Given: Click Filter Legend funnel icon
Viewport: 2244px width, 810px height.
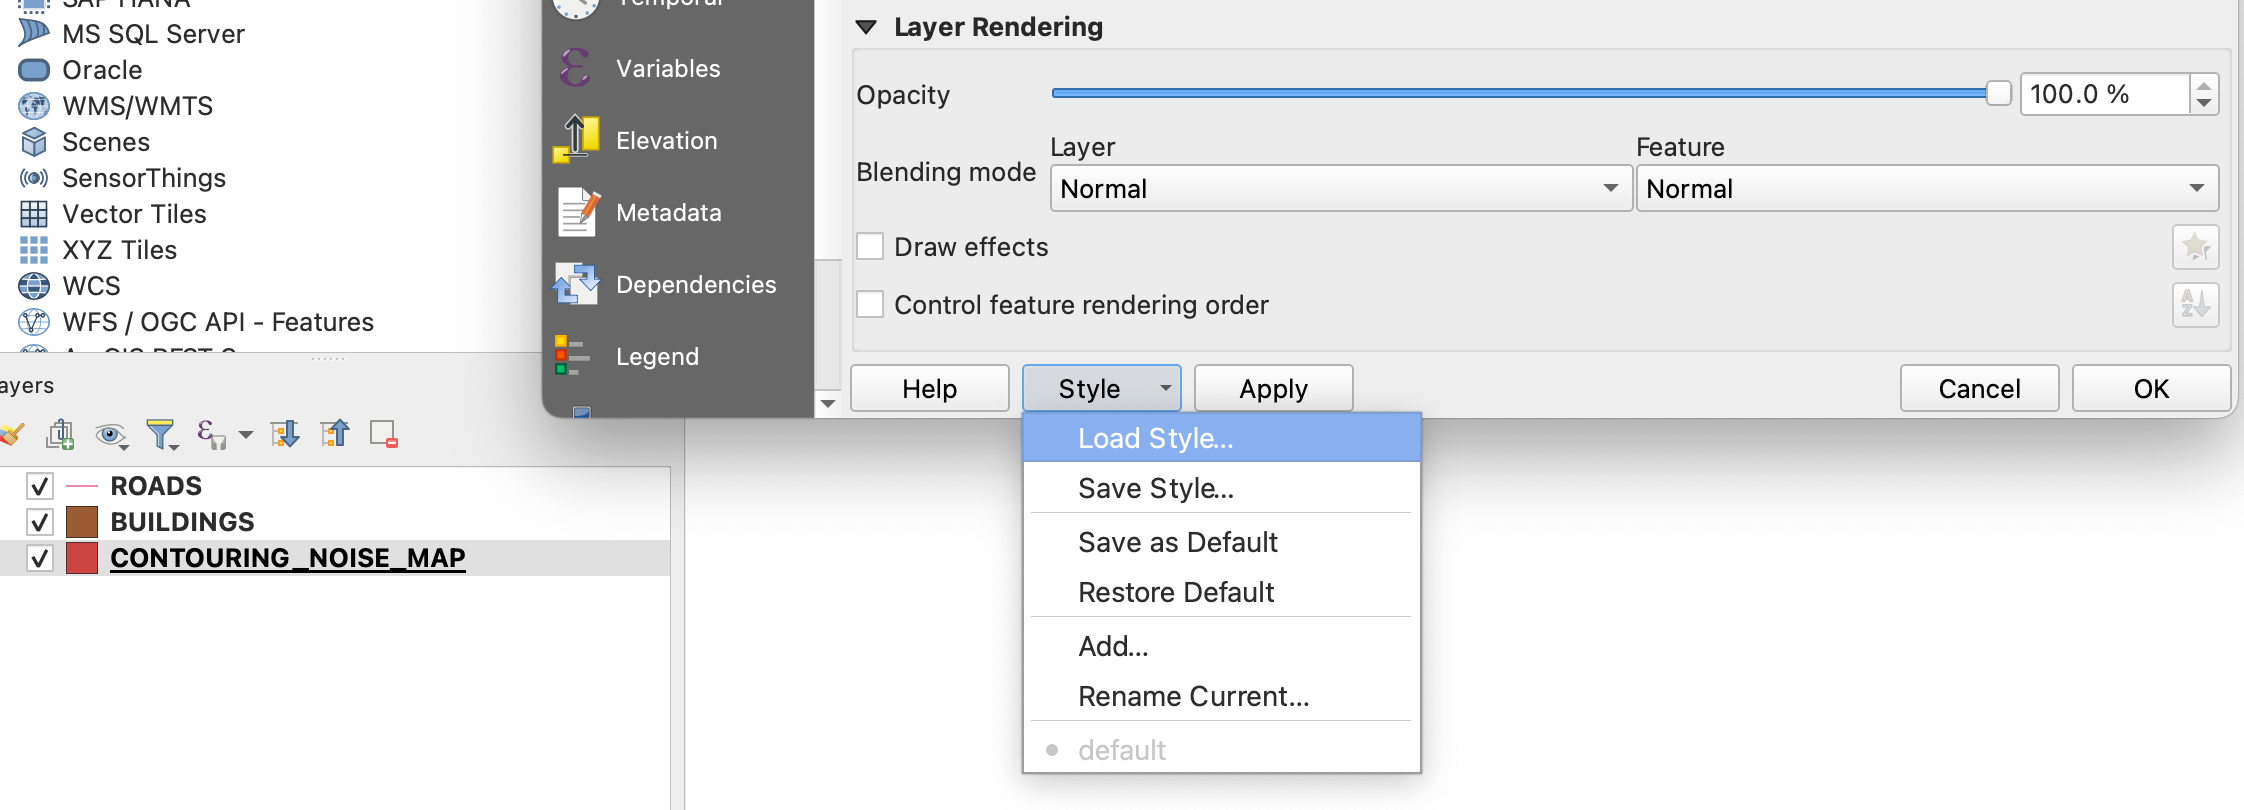Looking at the screenshot, I should (161, 434).
